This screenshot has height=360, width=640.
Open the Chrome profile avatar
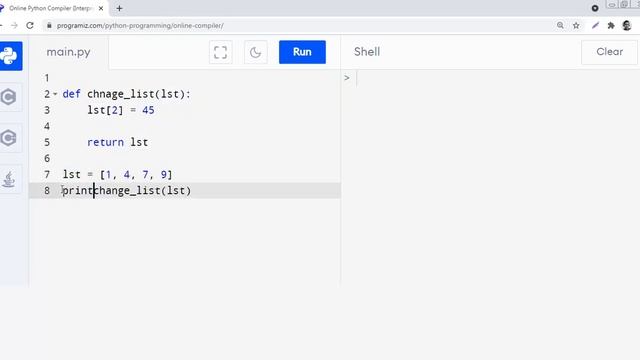[x=627, y=25]
